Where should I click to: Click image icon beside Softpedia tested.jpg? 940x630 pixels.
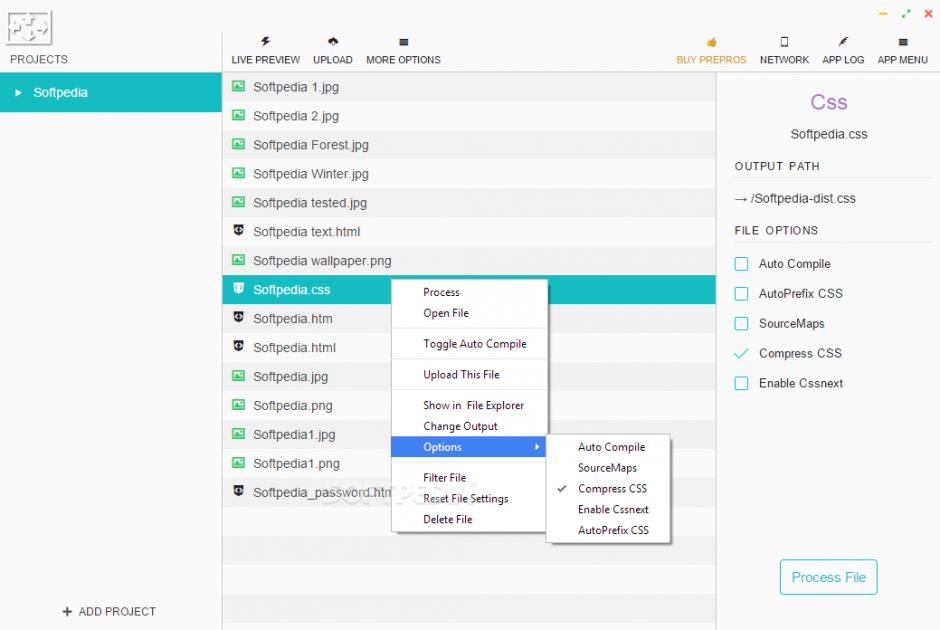click(239, 202)
